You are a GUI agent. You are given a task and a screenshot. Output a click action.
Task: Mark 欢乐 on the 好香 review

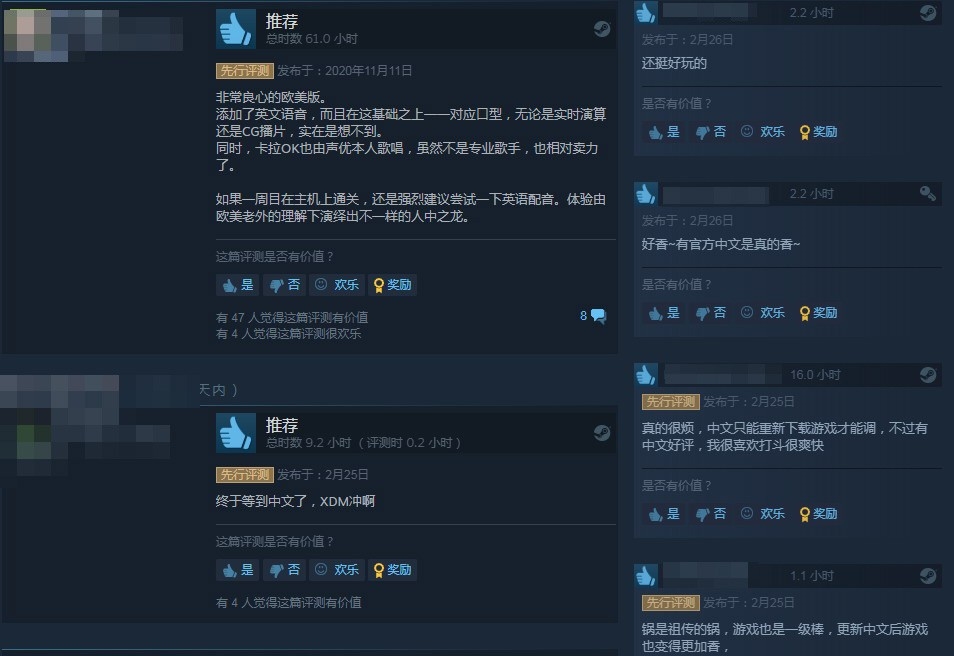pos(763,313)
